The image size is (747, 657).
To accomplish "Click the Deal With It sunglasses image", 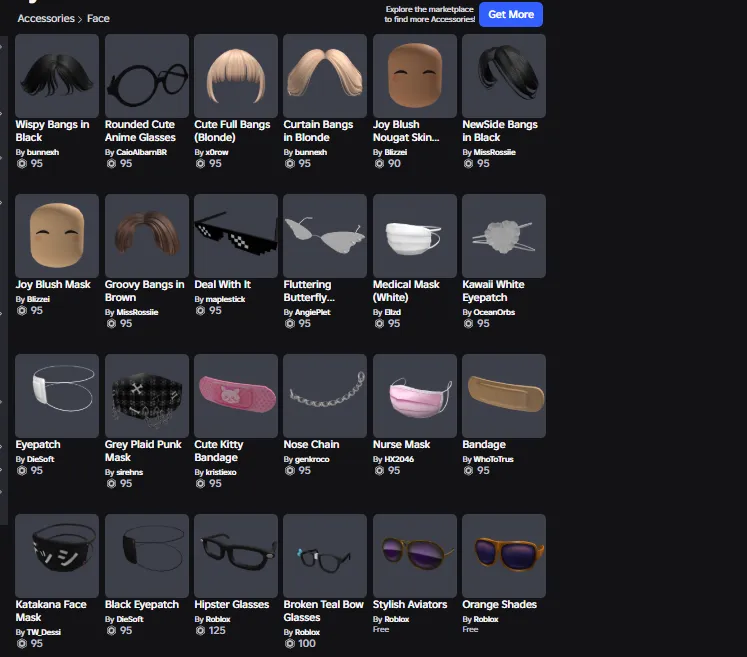I will [236, 236].
